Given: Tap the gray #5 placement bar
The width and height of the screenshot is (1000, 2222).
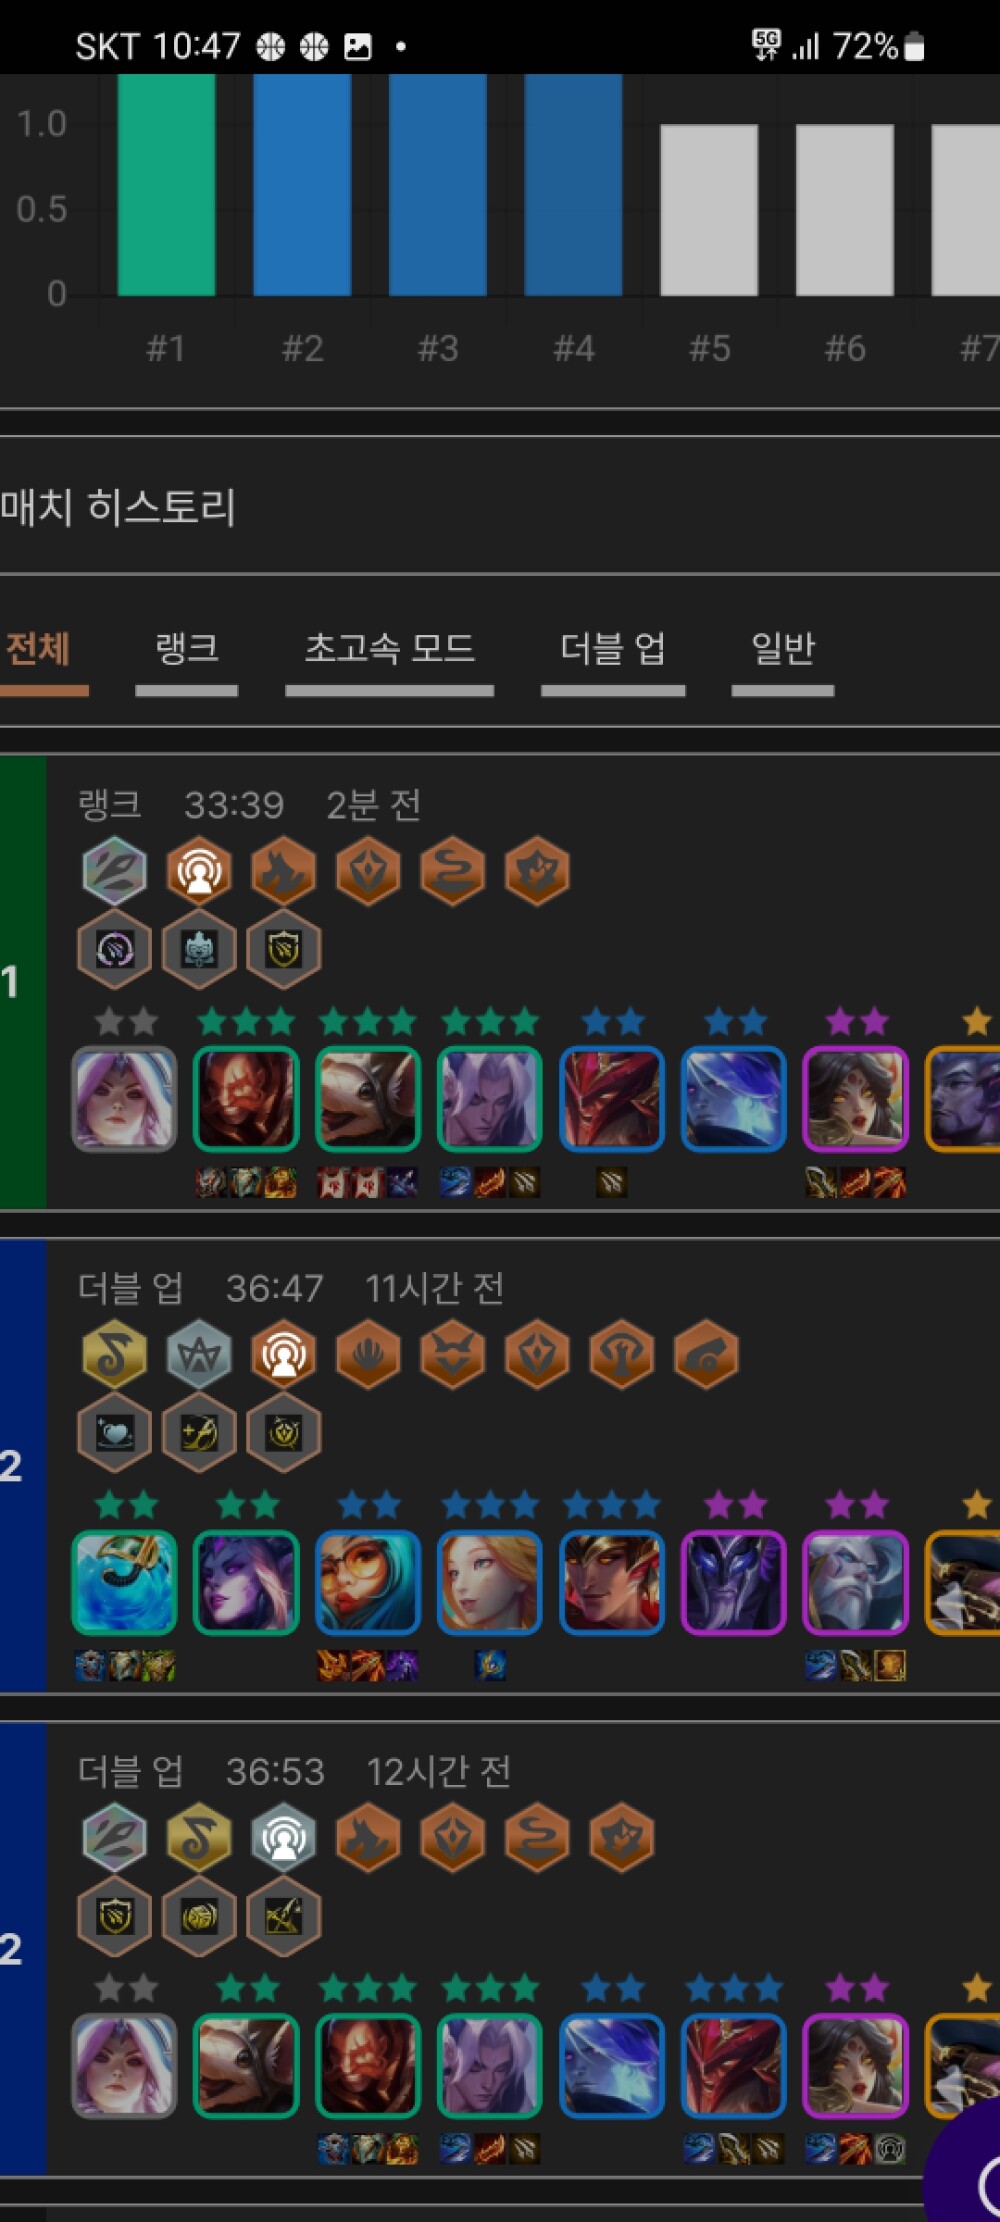Looking at the screenshot, I should pyautogui.click(x=709, y=210).
